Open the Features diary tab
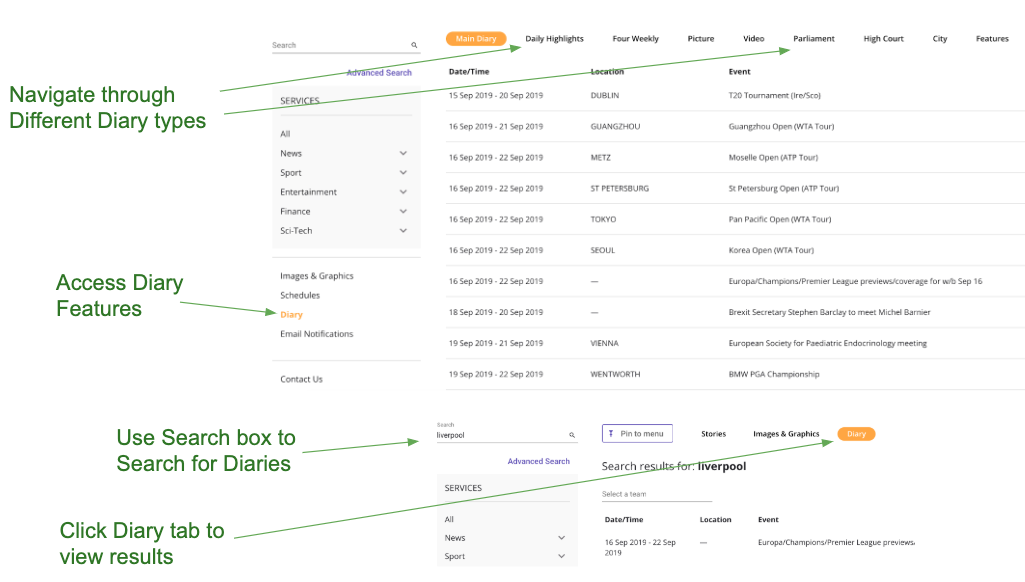1025x582 pixels. click(992, 39)
